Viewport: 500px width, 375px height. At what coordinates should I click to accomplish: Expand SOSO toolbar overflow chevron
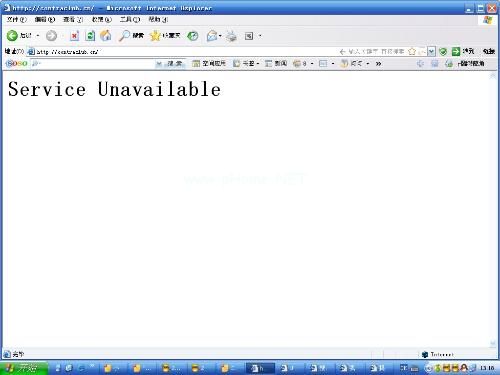pyautogui.click(x=378, y=63)
